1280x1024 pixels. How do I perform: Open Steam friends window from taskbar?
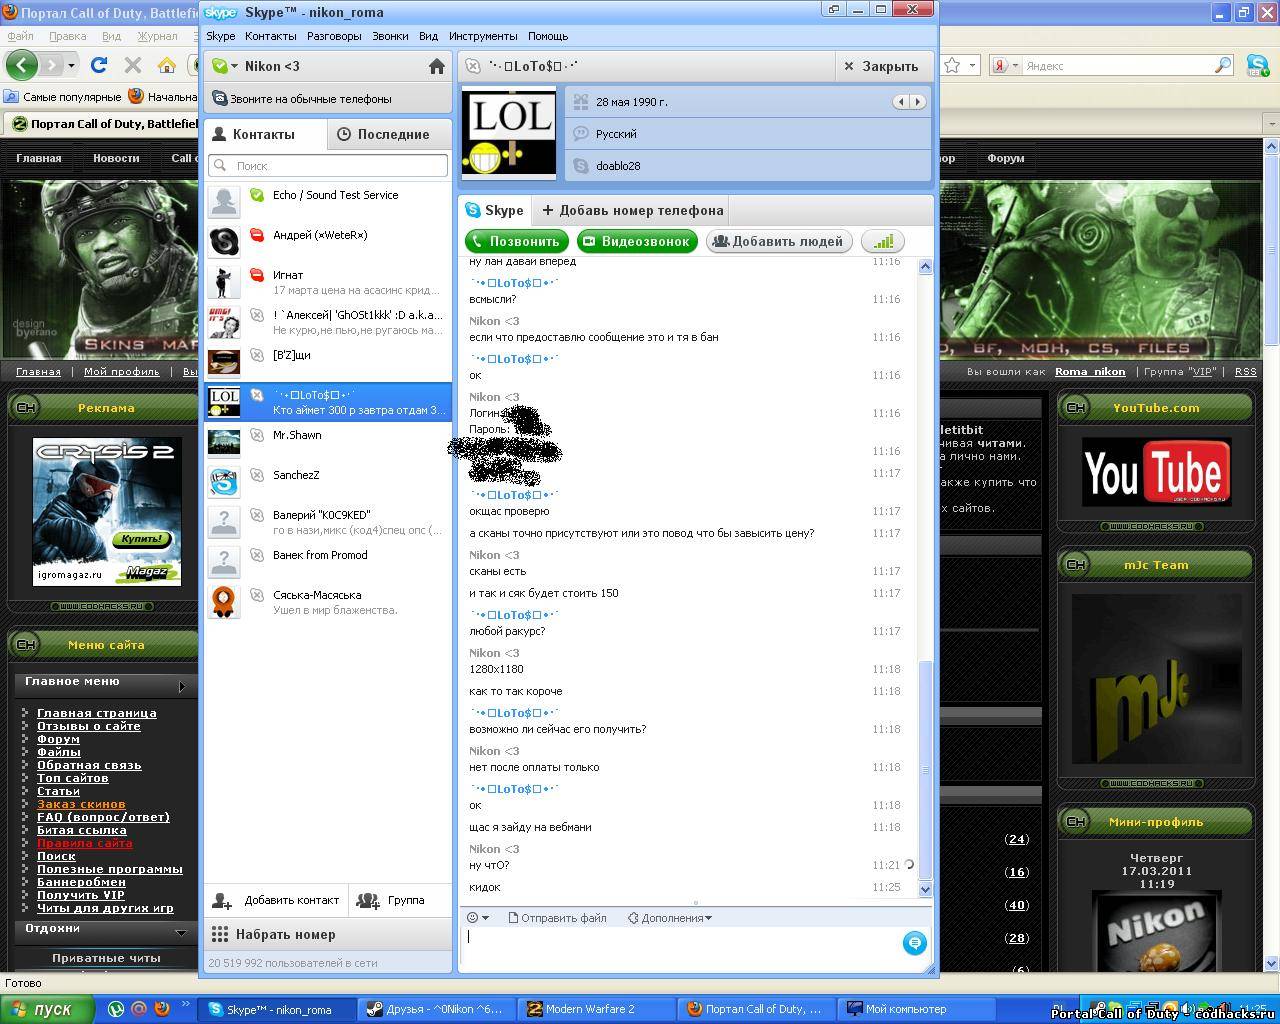tap(436, 1009)
